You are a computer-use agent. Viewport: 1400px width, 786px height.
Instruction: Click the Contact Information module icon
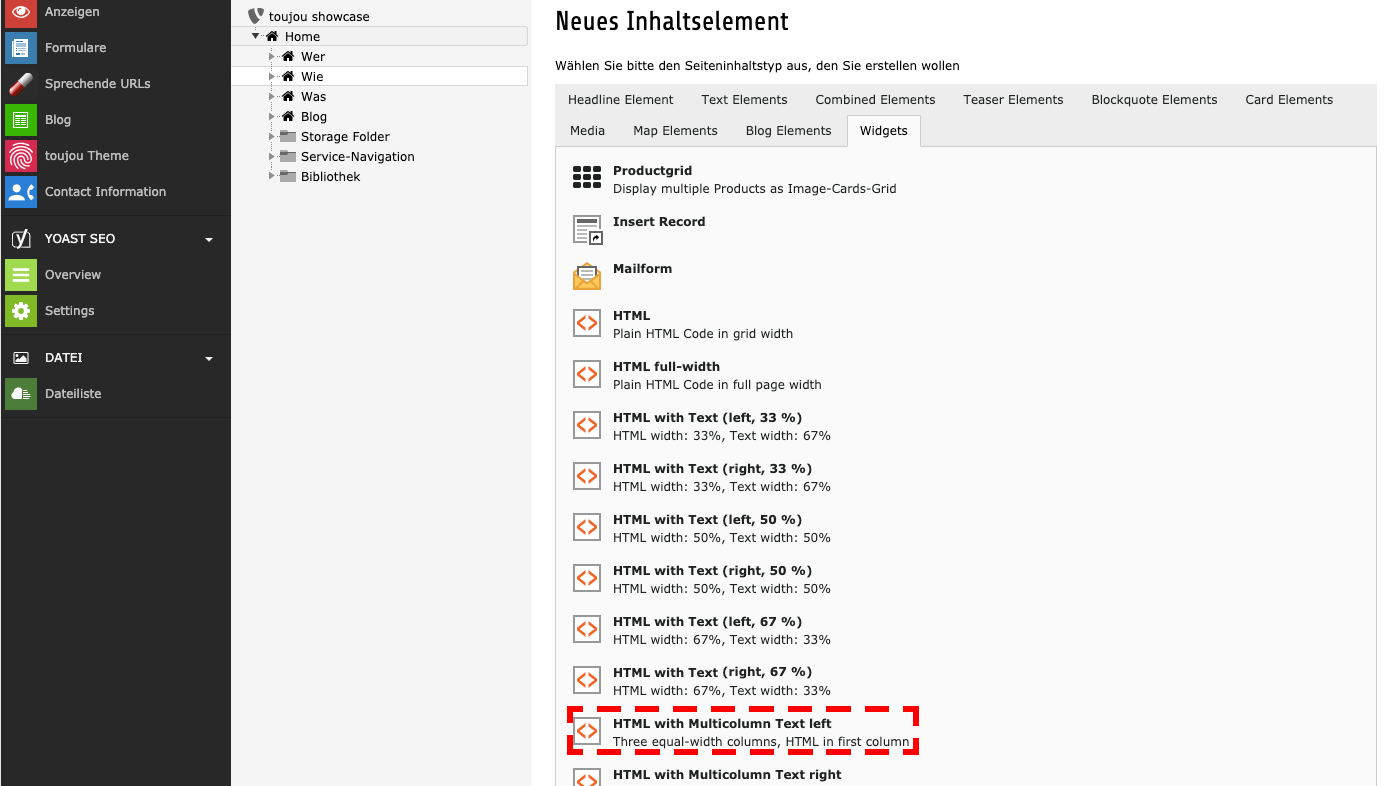(x=20, y=192)
